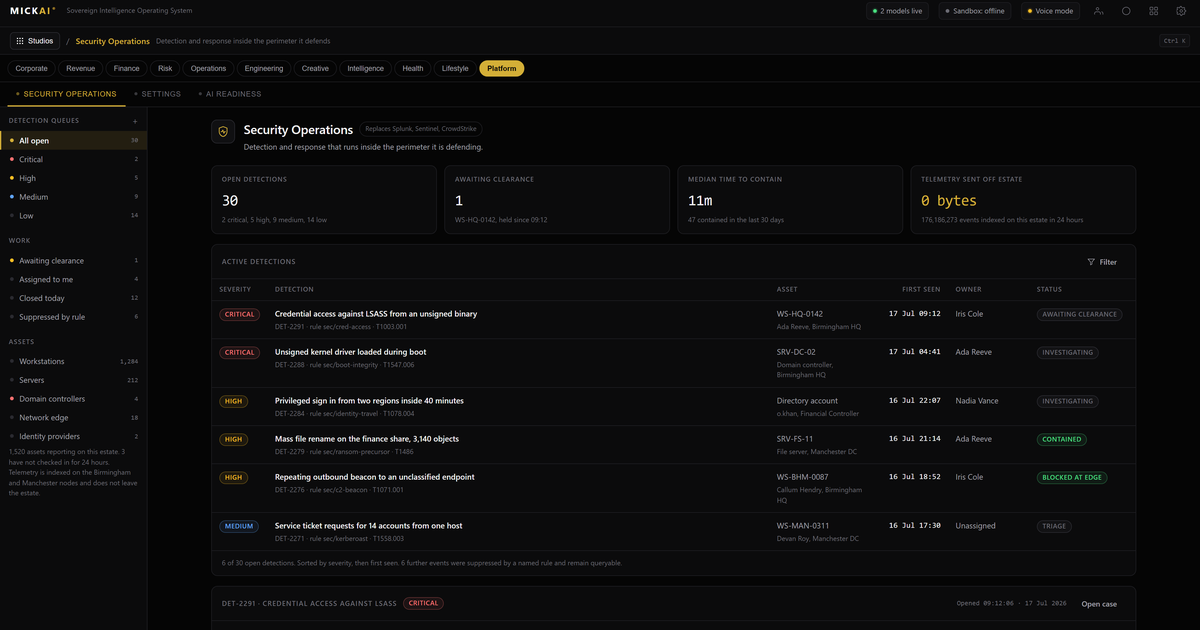Select the Finance studio tab
The image size is (1200, 630).
coord(127,69)
